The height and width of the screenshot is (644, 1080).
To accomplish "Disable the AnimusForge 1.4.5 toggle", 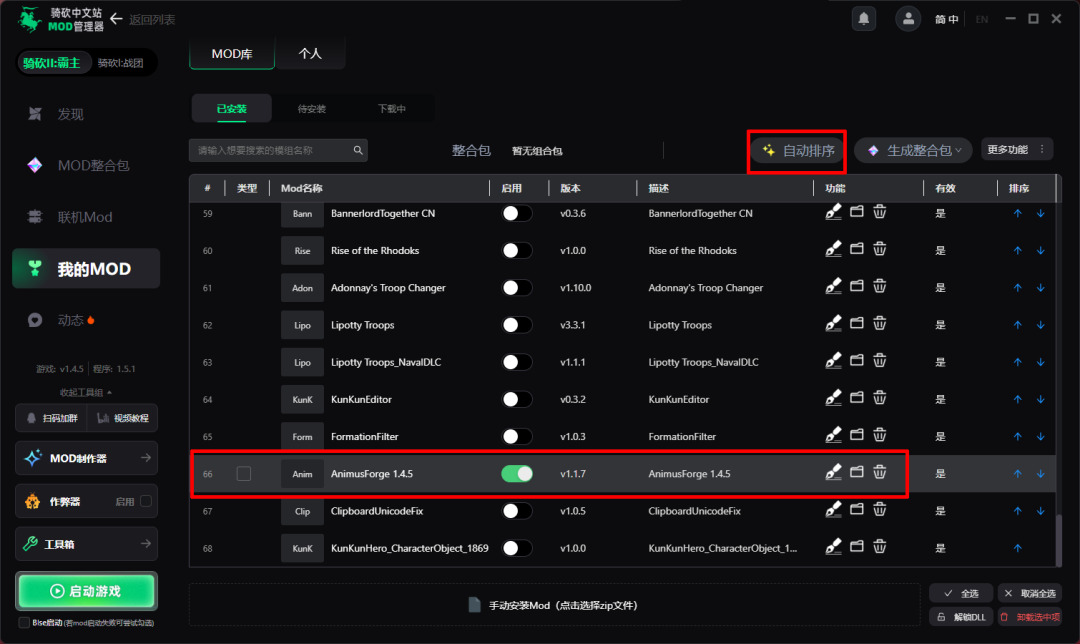I will tap(517, 474).
